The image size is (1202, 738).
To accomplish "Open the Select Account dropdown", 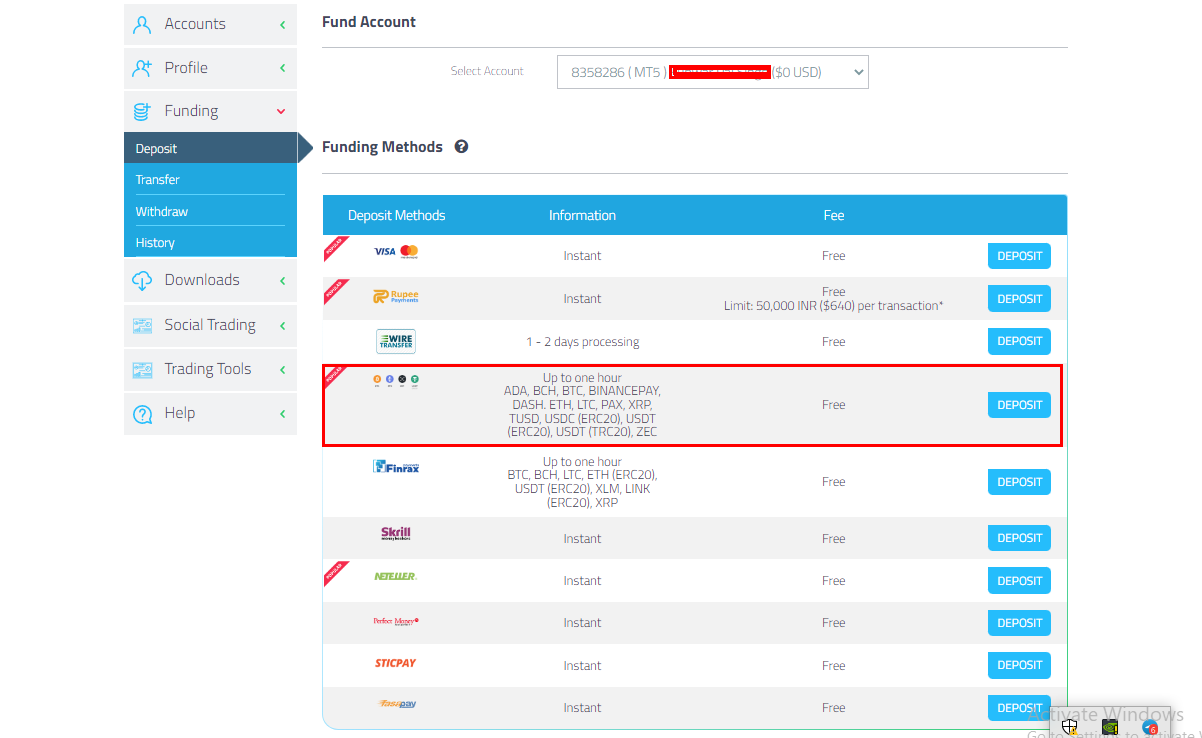I will [712, 72].
